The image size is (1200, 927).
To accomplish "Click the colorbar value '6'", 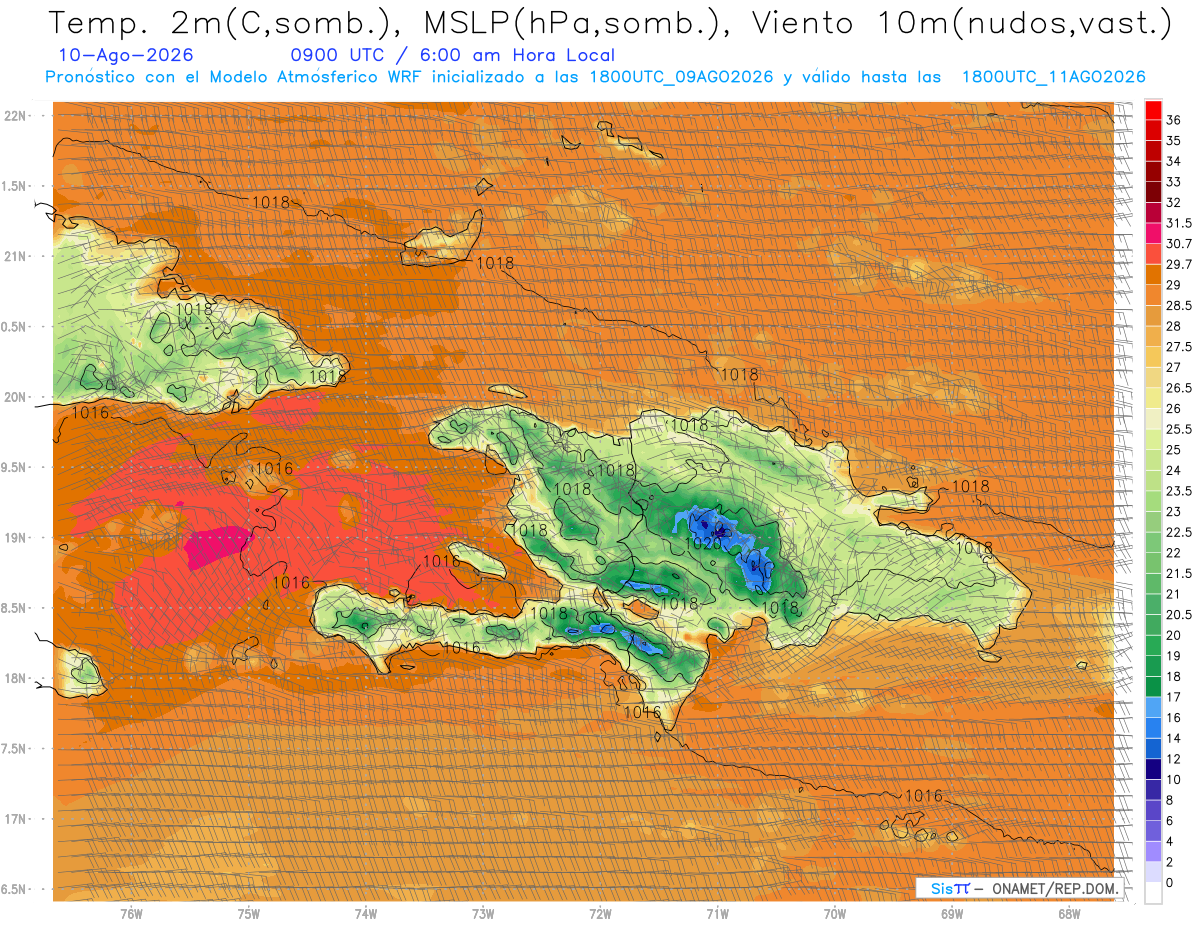I will [x=1170, y=821].
